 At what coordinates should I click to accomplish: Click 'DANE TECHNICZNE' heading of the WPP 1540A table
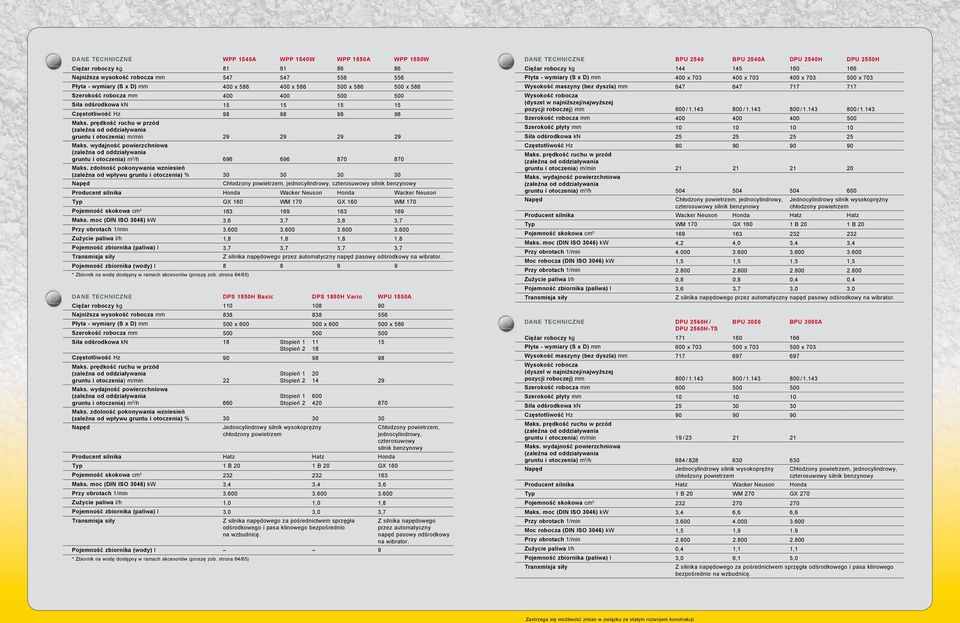click(102, 59)
